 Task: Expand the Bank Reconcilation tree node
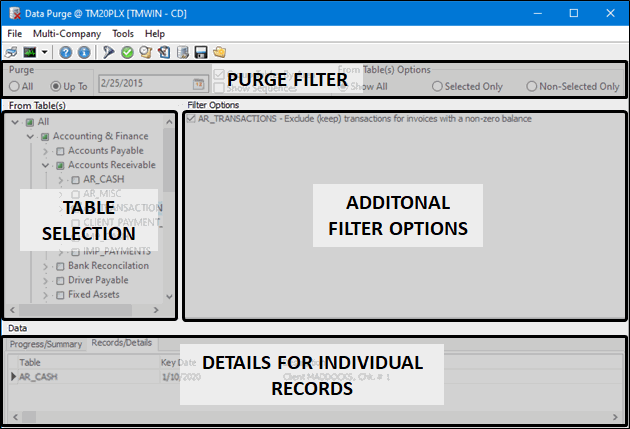click(x=45, y=266)
